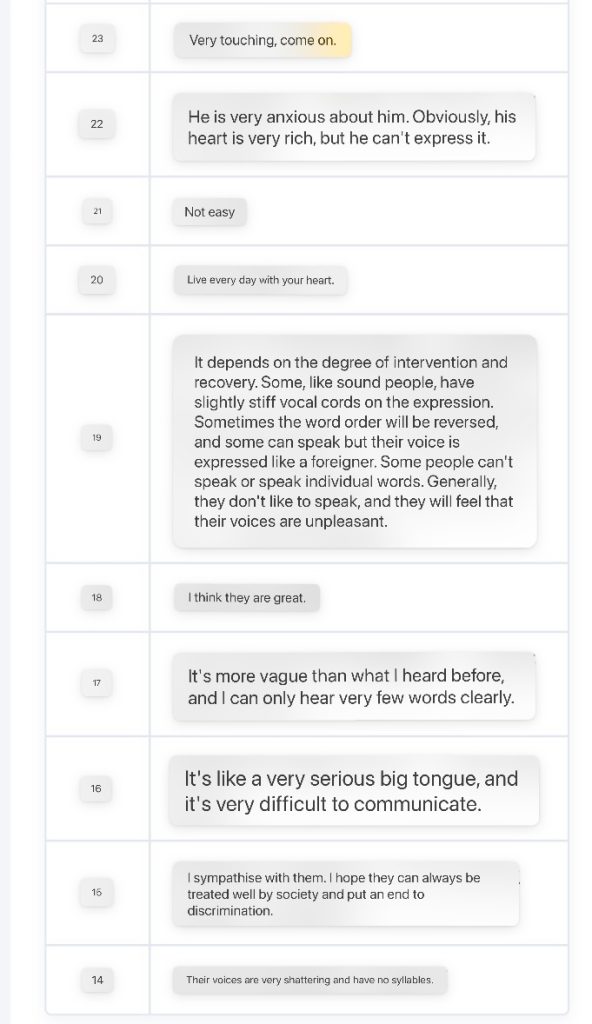
Task: Click the number 15 badge
Action: pos(97,892)
